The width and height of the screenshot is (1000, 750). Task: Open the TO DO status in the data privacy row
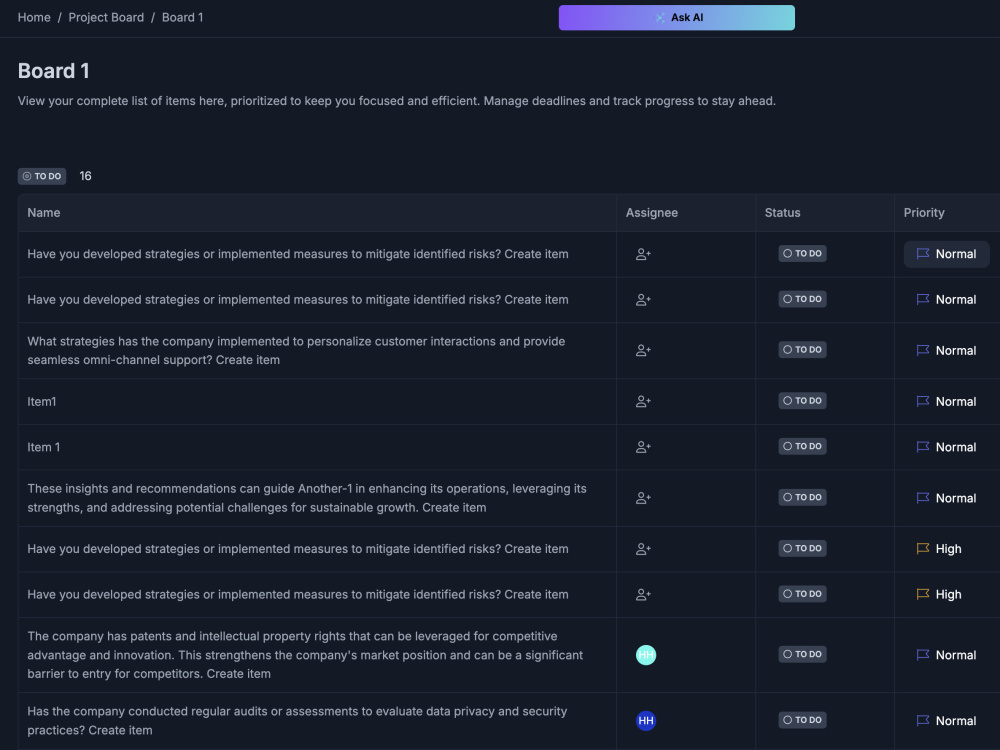click(802, 720)
